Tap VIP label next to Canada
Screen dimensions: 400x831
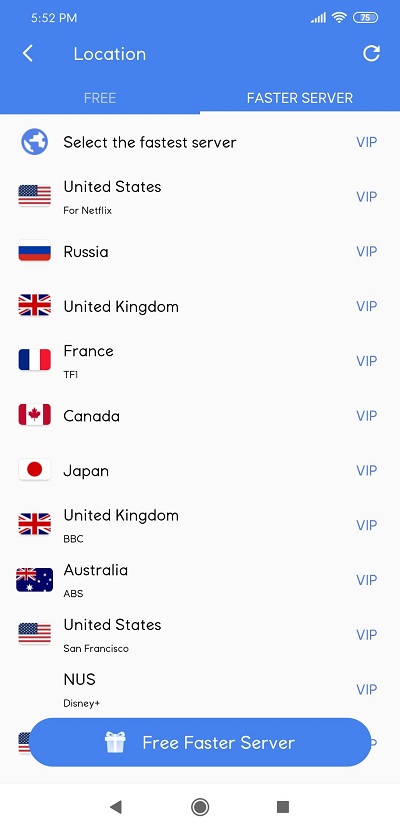pyautogui.click(x=367, y=416)
